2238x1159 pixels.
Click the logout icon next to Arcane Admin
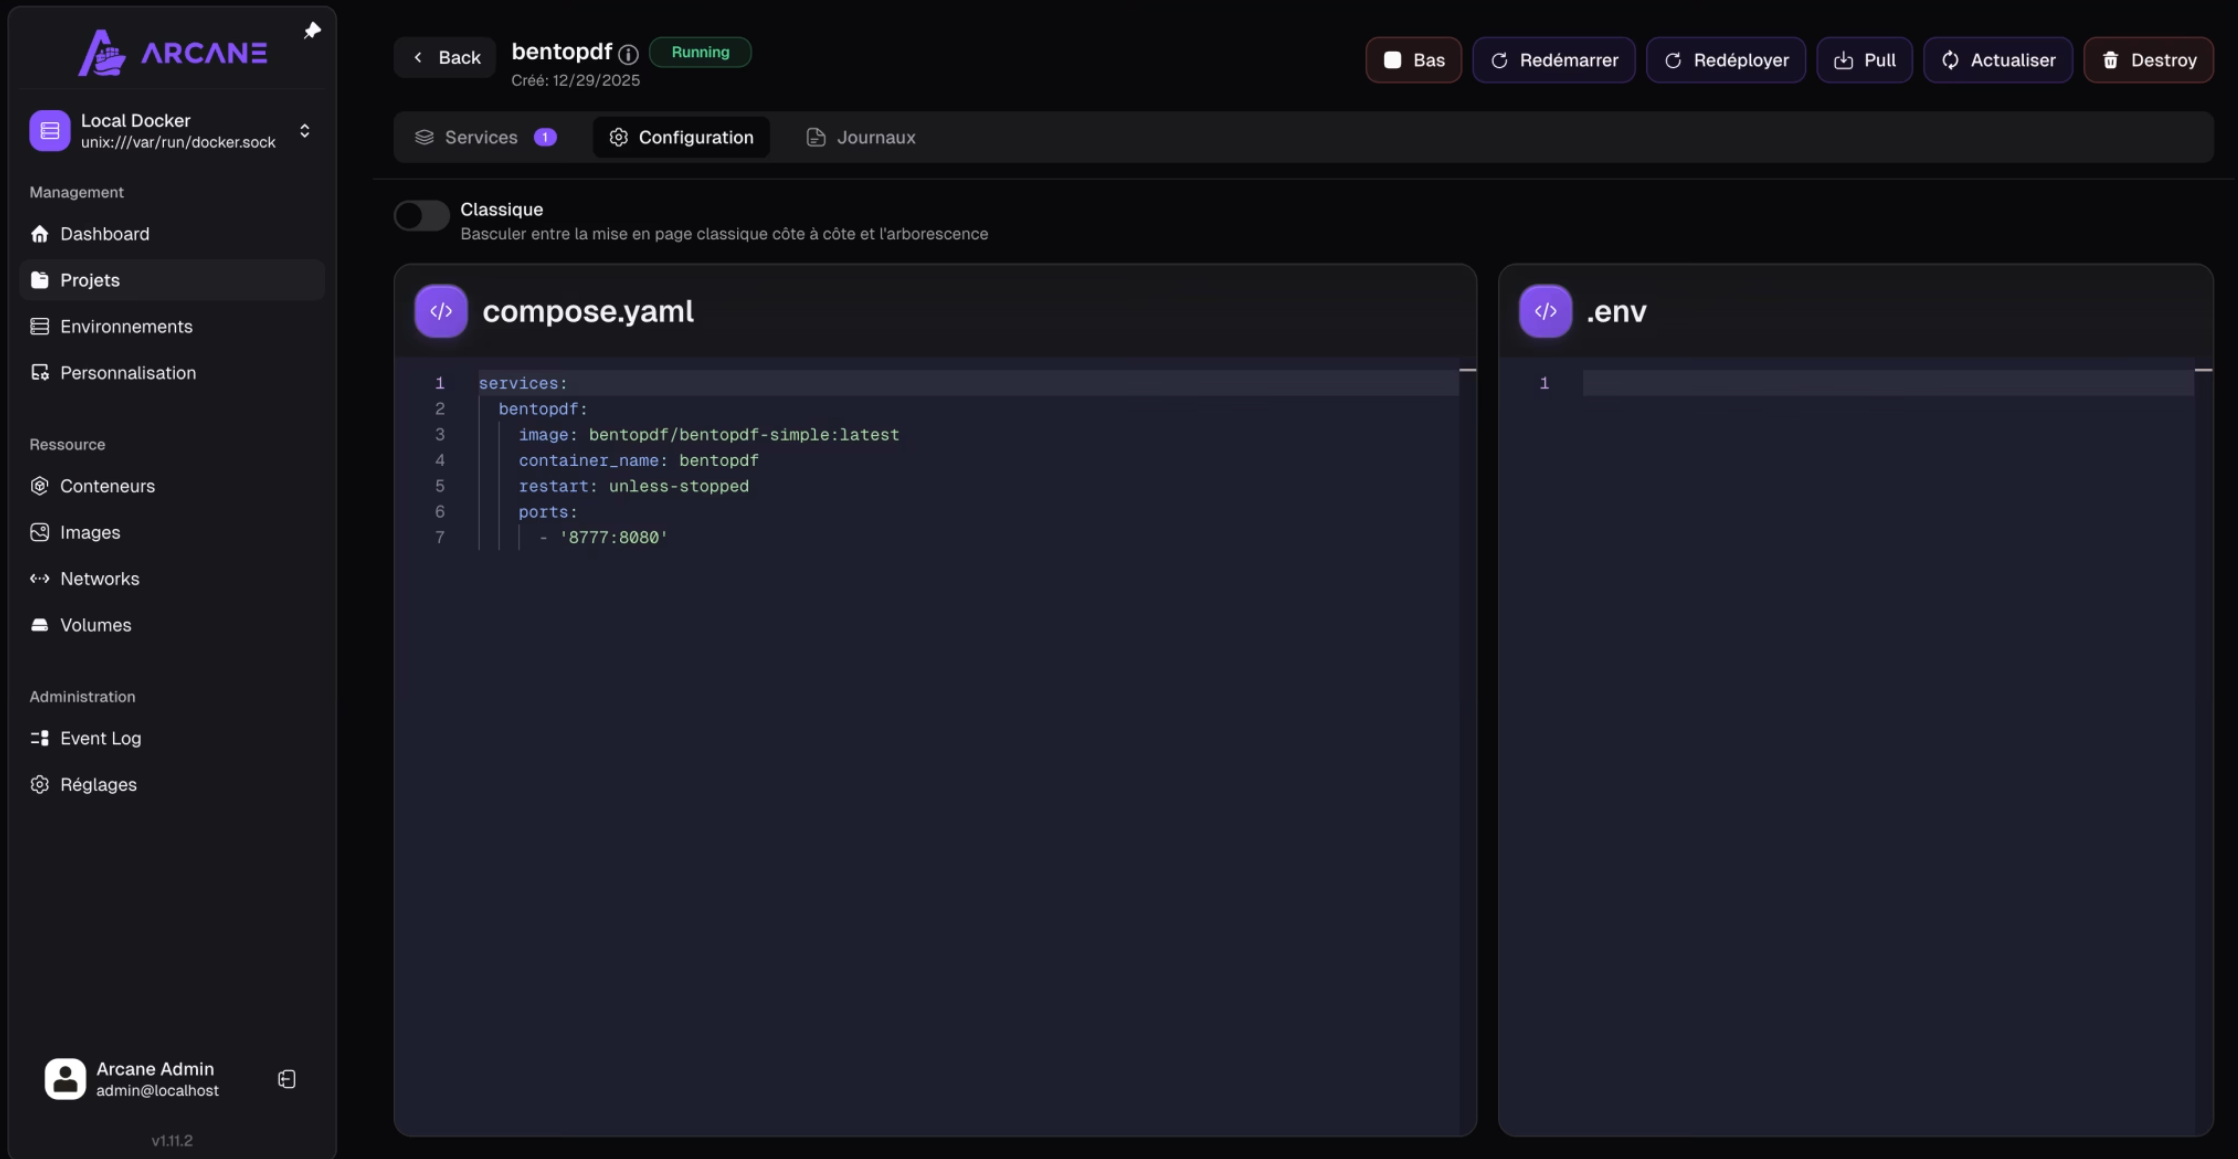(x=287, y=1079)
